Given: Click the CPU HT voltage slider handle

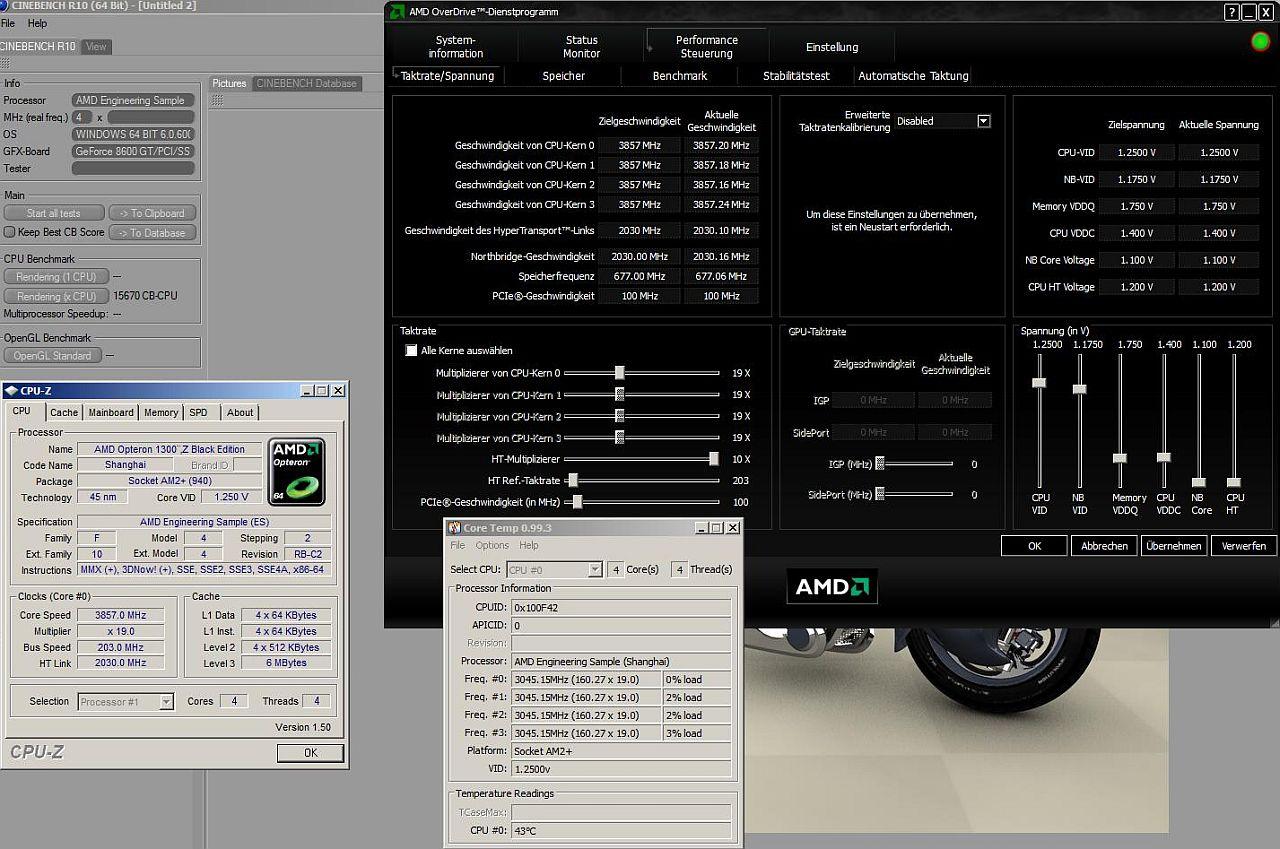Looking at the screenshot, I should pyautogui.click(x=1234, y=483).
